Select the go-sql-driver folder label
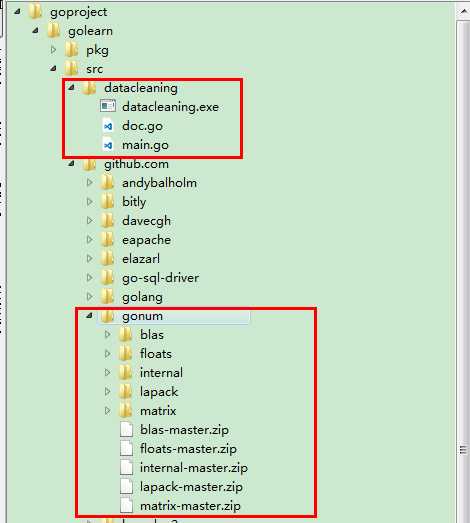The width and height of the screenshot is (470, 523). [x=160, y=278]
